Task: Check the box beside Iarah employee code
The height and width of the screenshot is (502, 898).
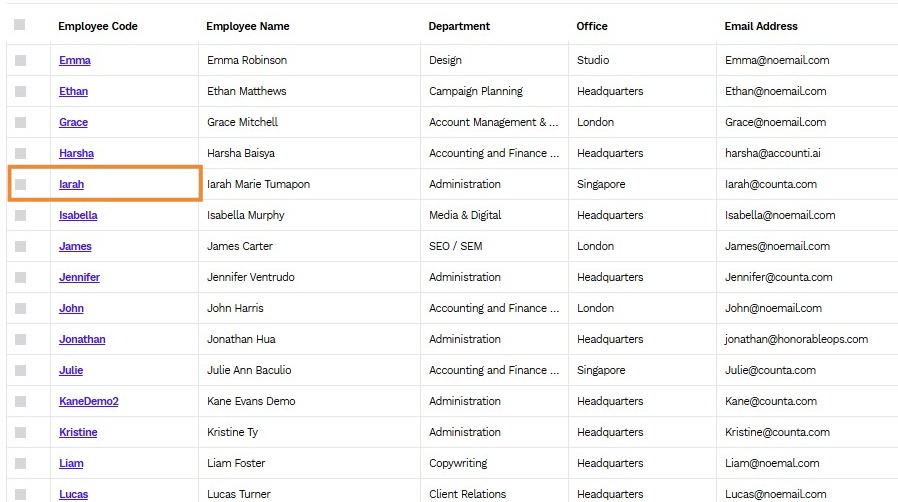Action: click(x=21, y=184)
